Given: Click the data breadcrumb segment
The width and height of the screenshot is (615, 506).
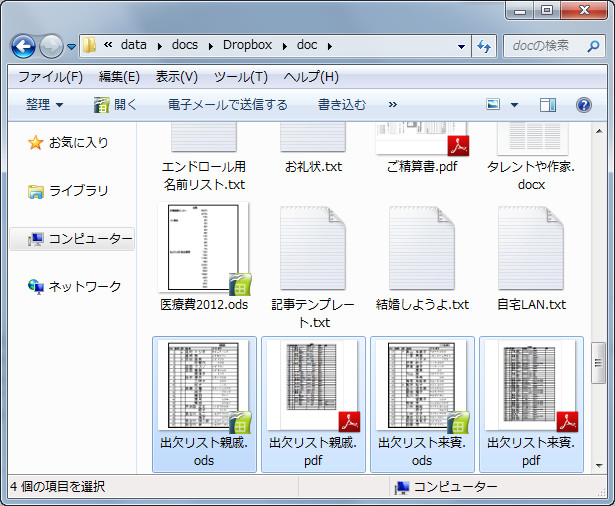Looking at the screenshot, I should (134, 45).
